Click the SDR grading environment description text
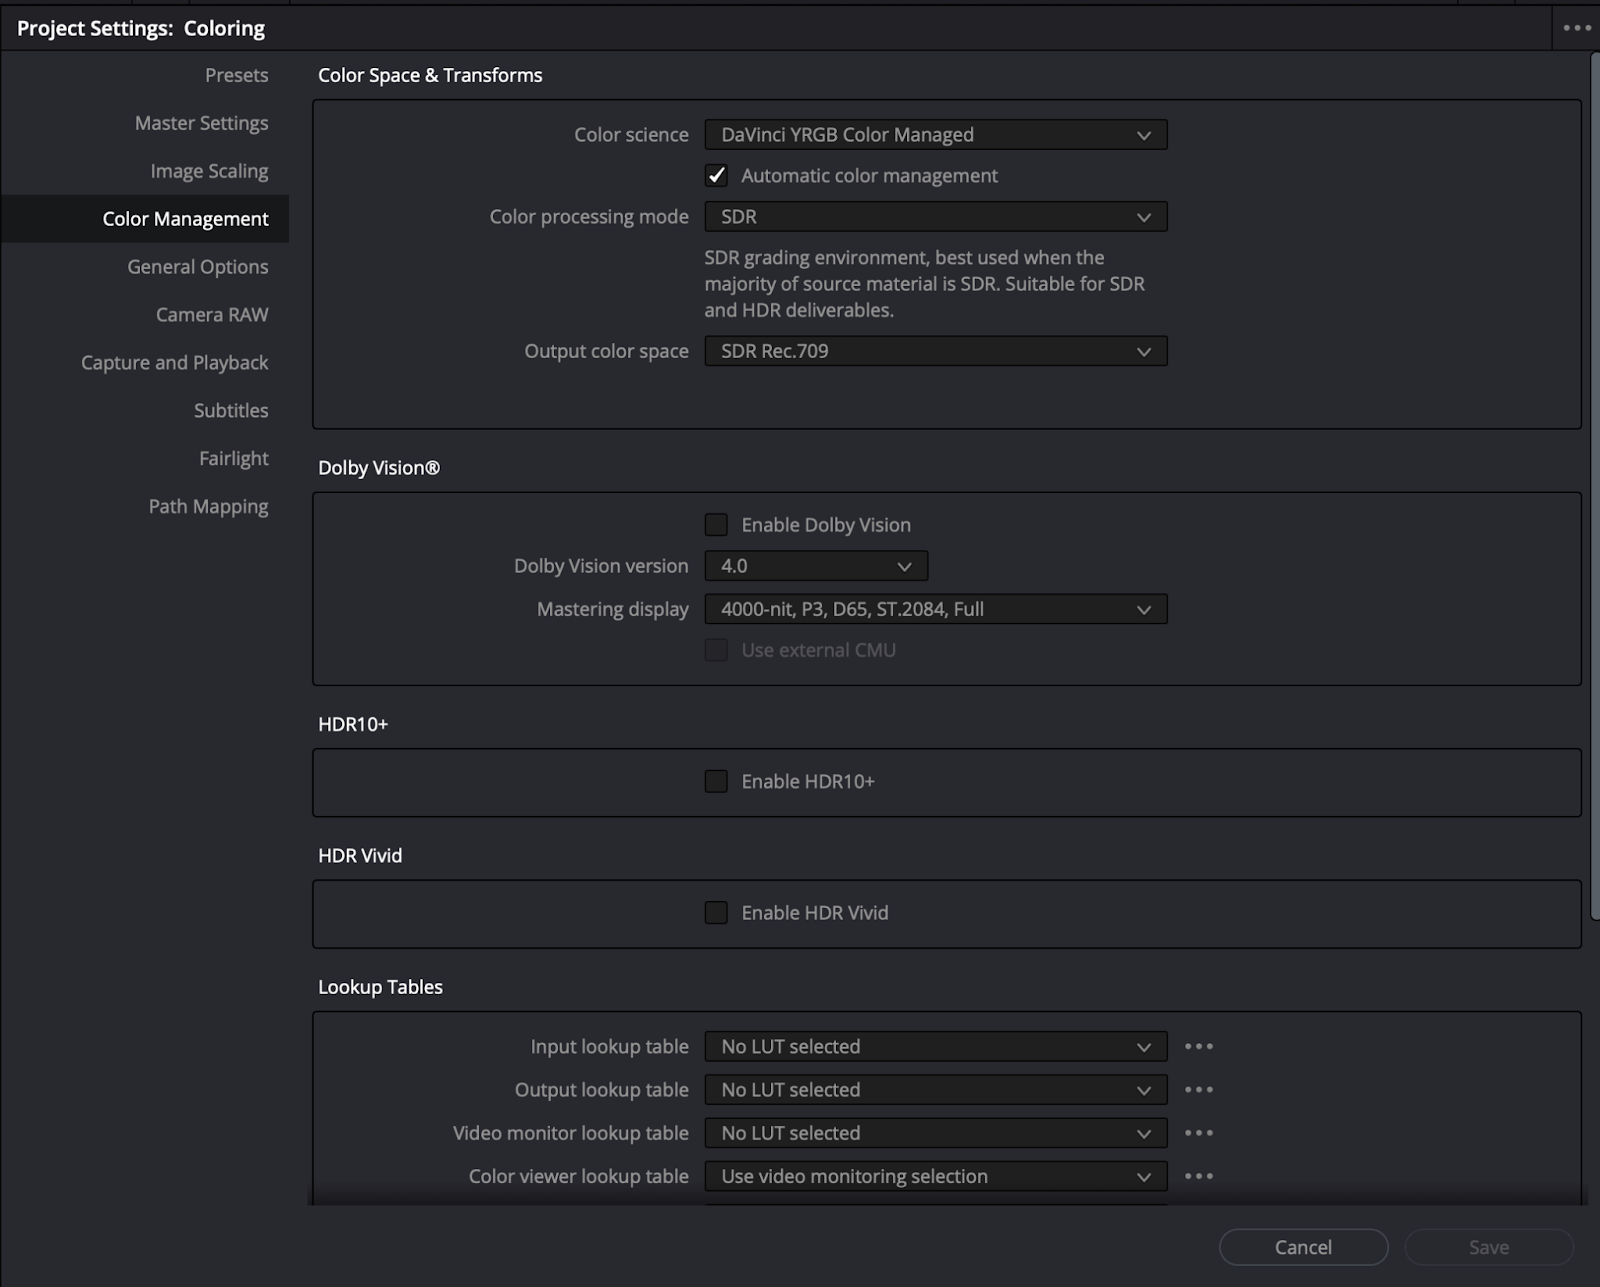This screenshot has height=1287, width=1600. tap(925, 284)
